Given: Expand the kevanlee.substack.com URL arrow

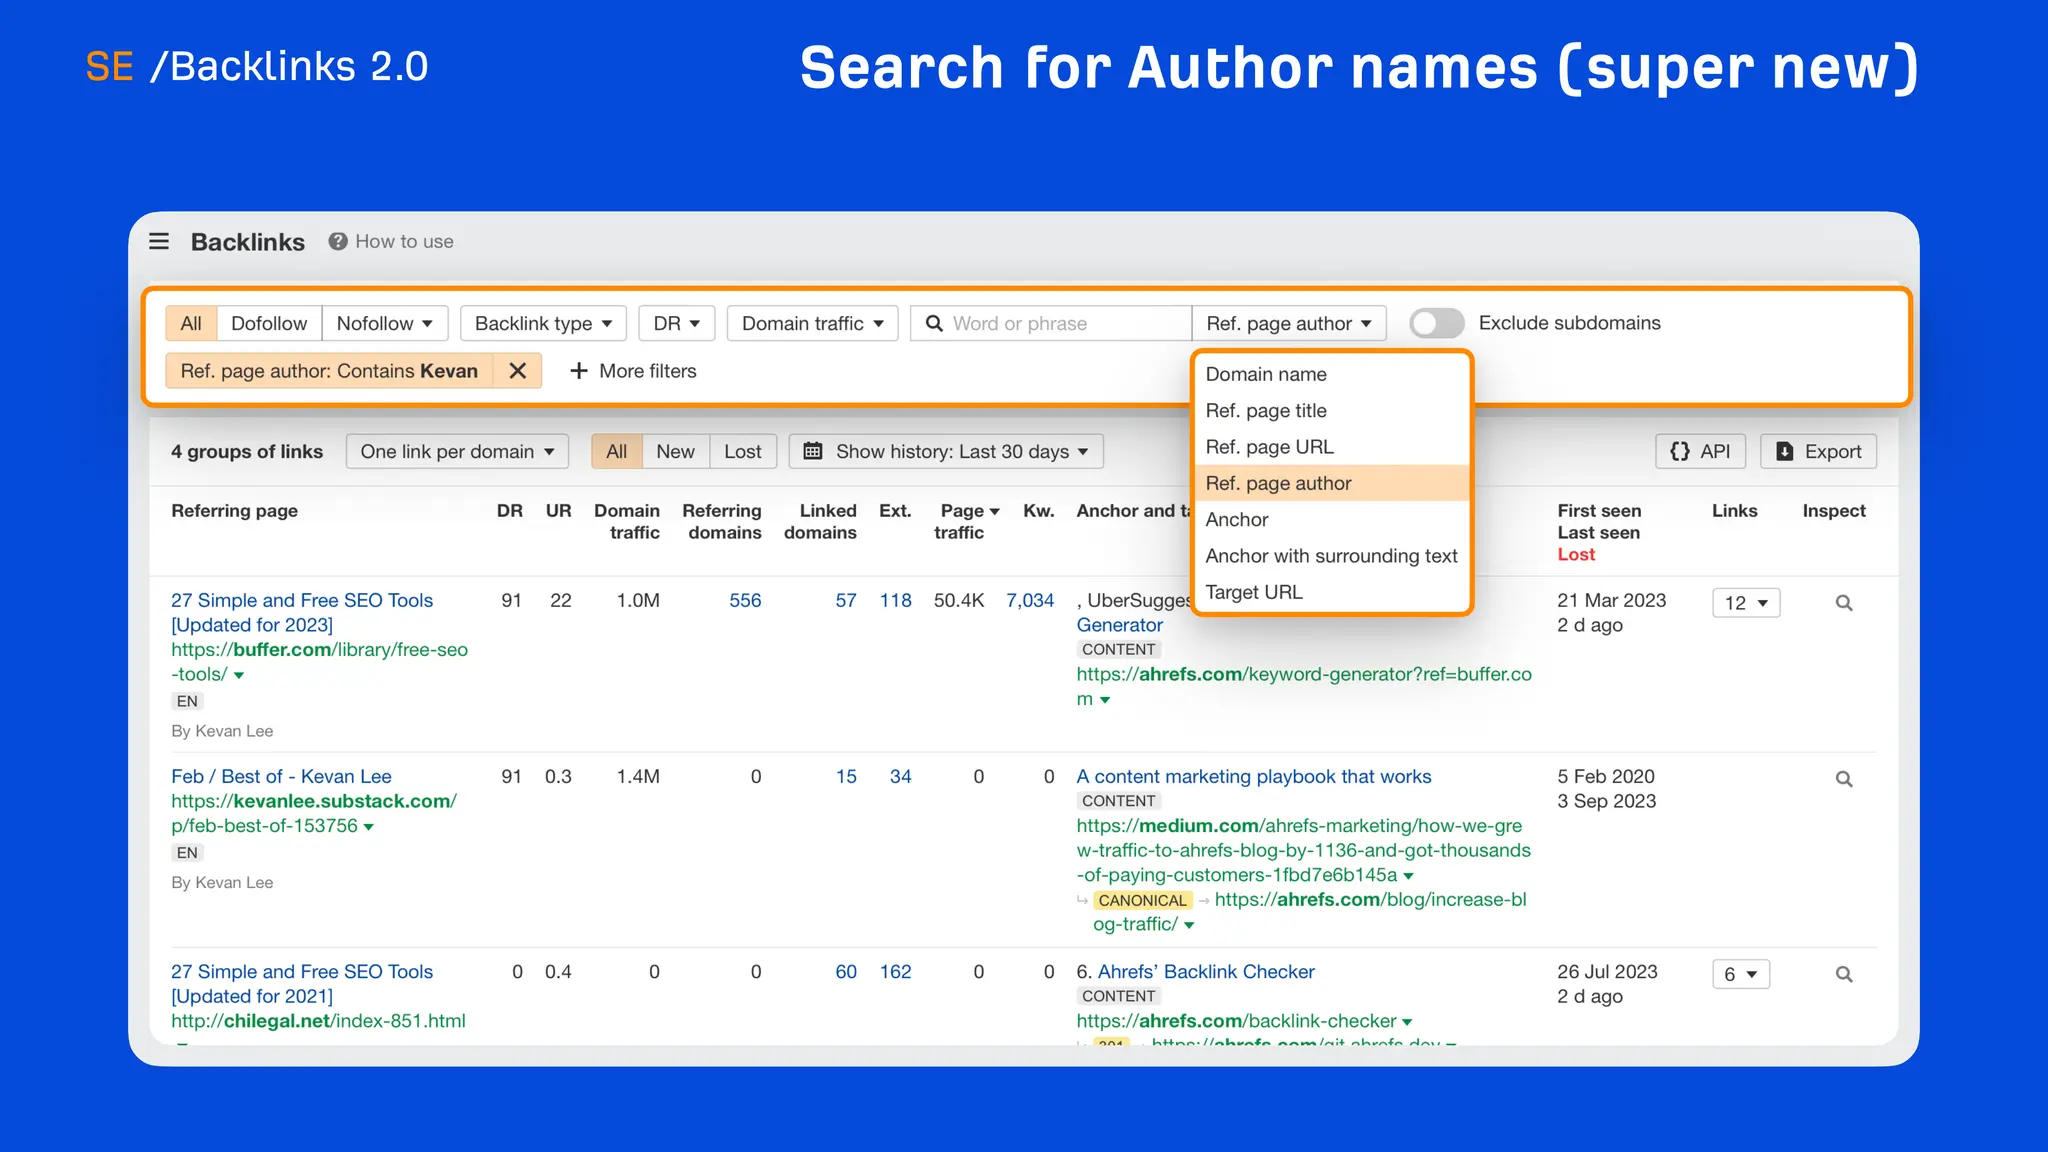Looking at the screenshot, I should [x=369, y=827].
